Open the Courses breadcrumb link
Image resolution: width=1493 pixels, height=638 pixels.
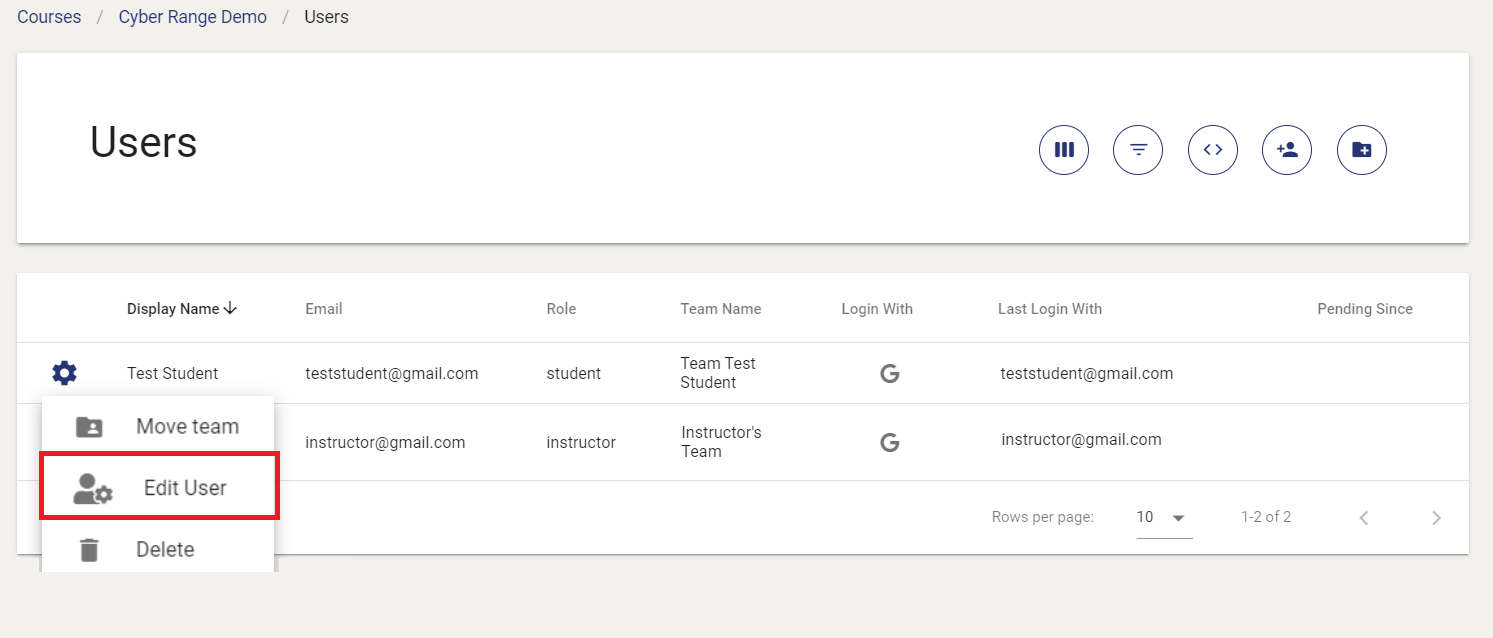48,16
